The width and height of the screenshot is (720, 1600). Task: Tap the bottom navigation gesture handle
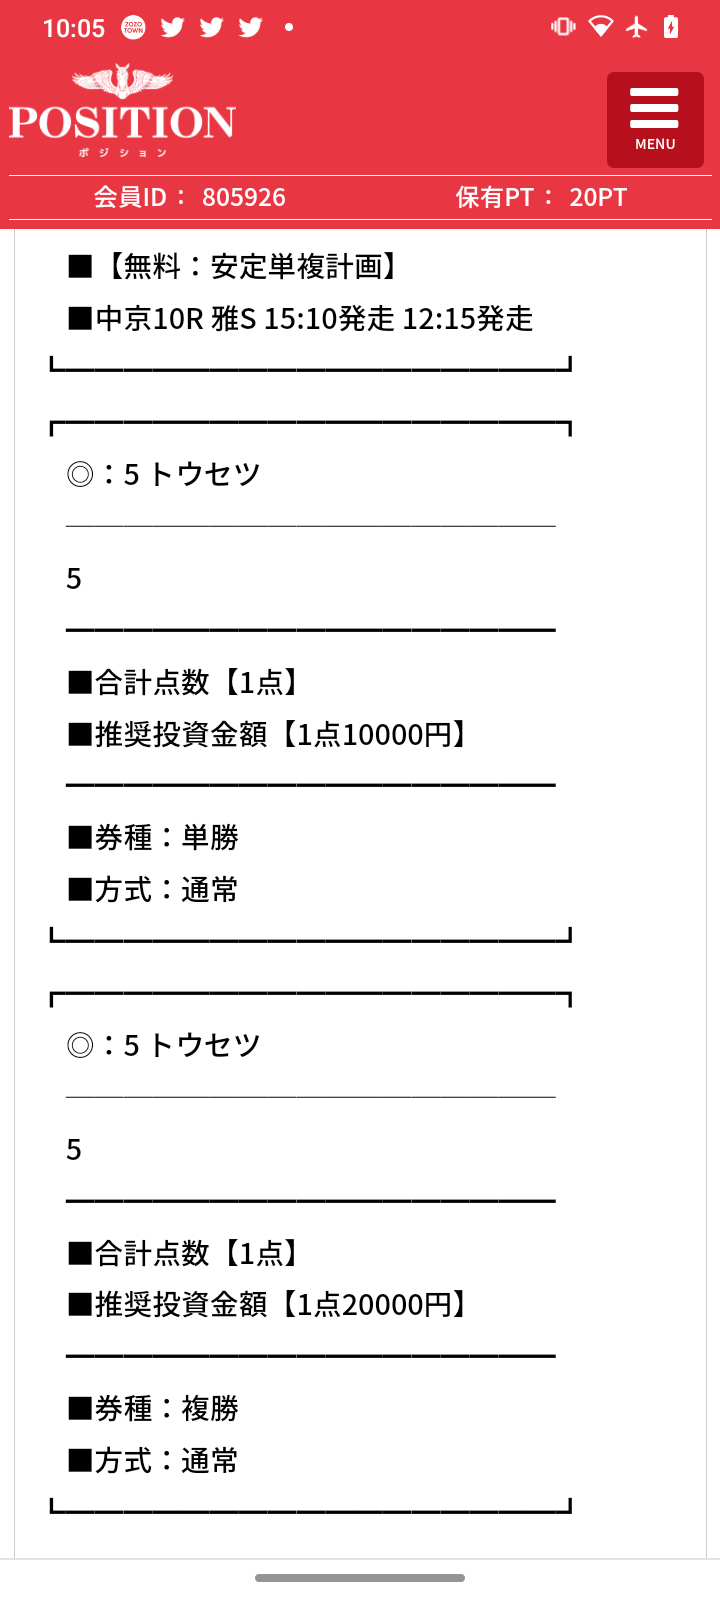pos(360,1578)
